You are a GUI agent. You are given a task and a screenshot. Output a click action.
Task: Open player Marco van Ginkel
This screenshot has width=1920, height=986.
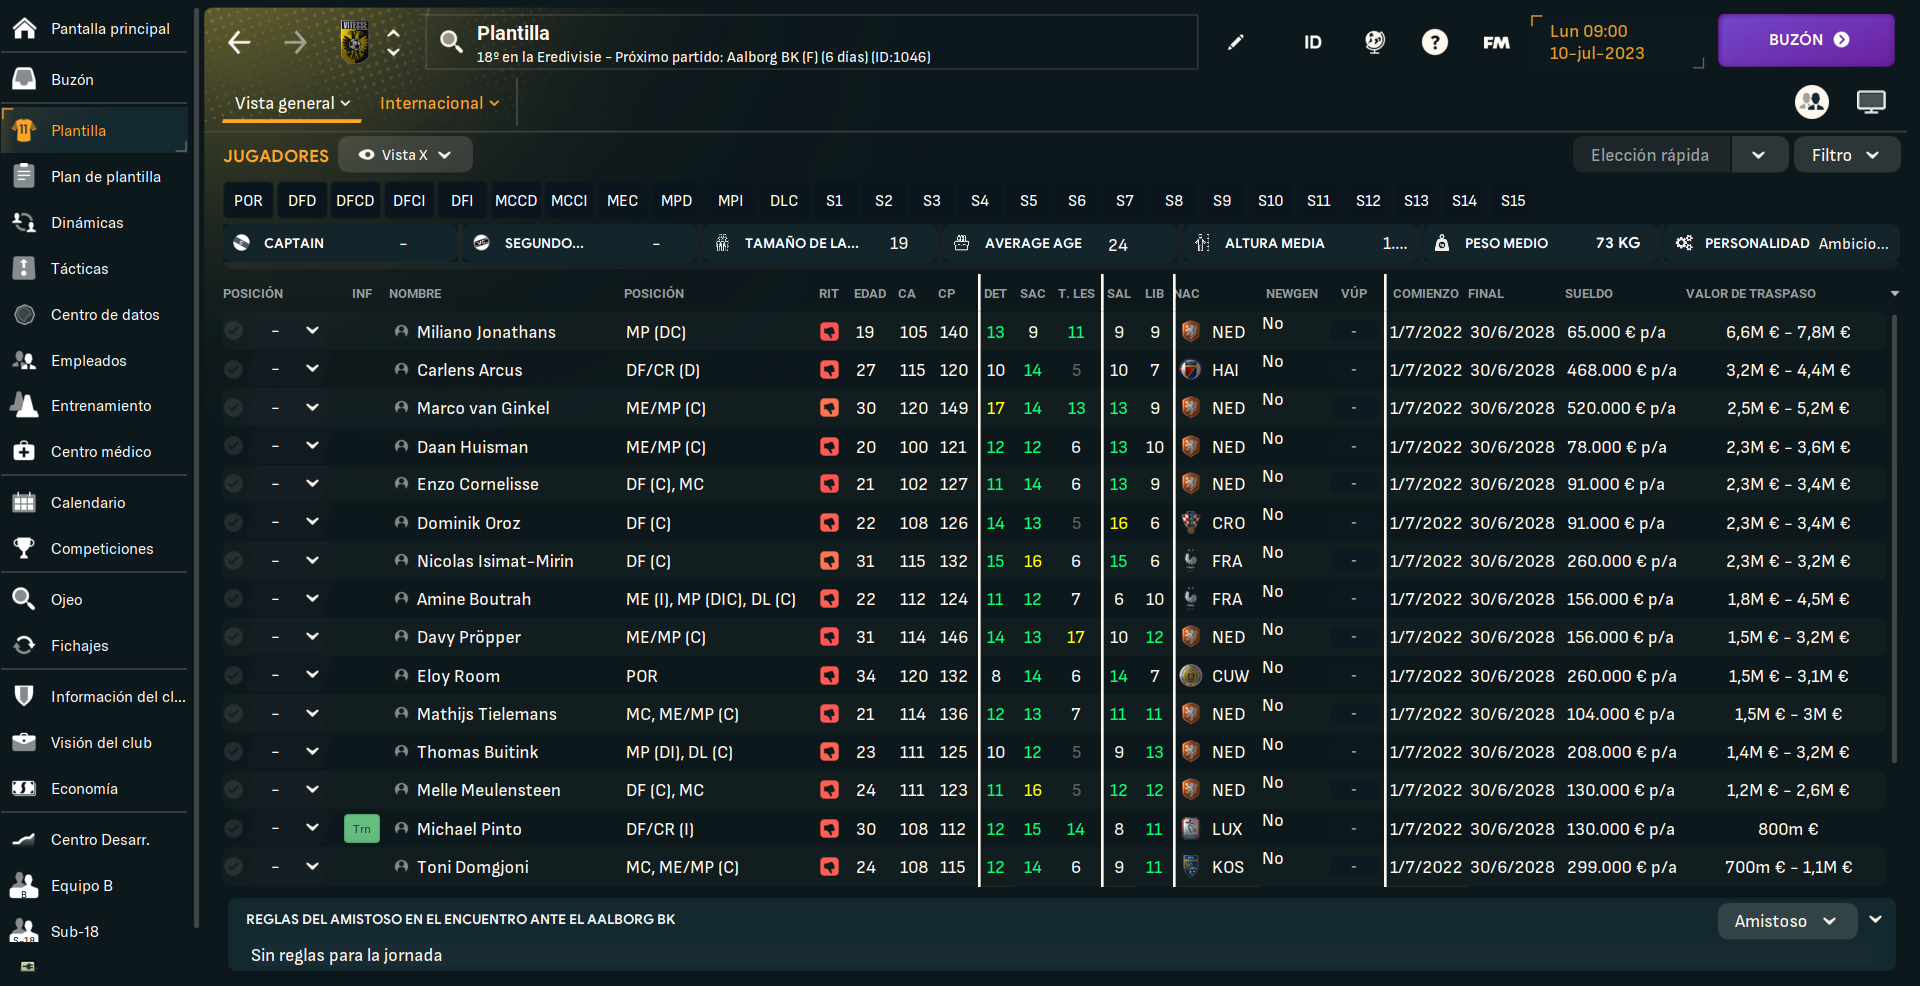483,408
